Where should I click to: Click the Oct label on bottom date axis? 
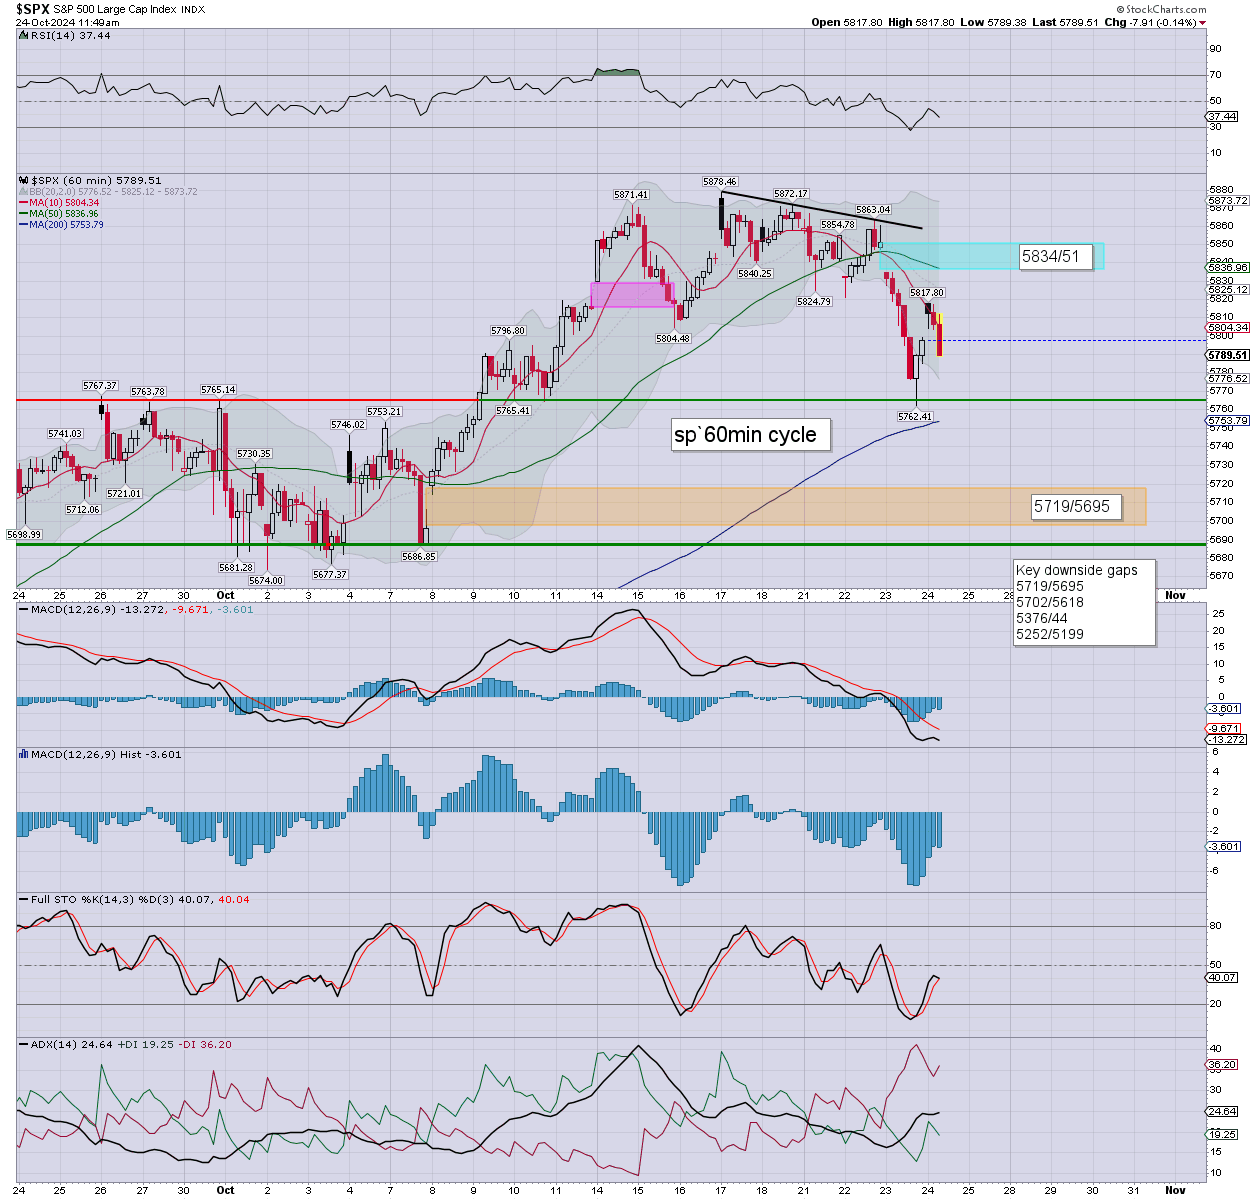point(226,1190)
